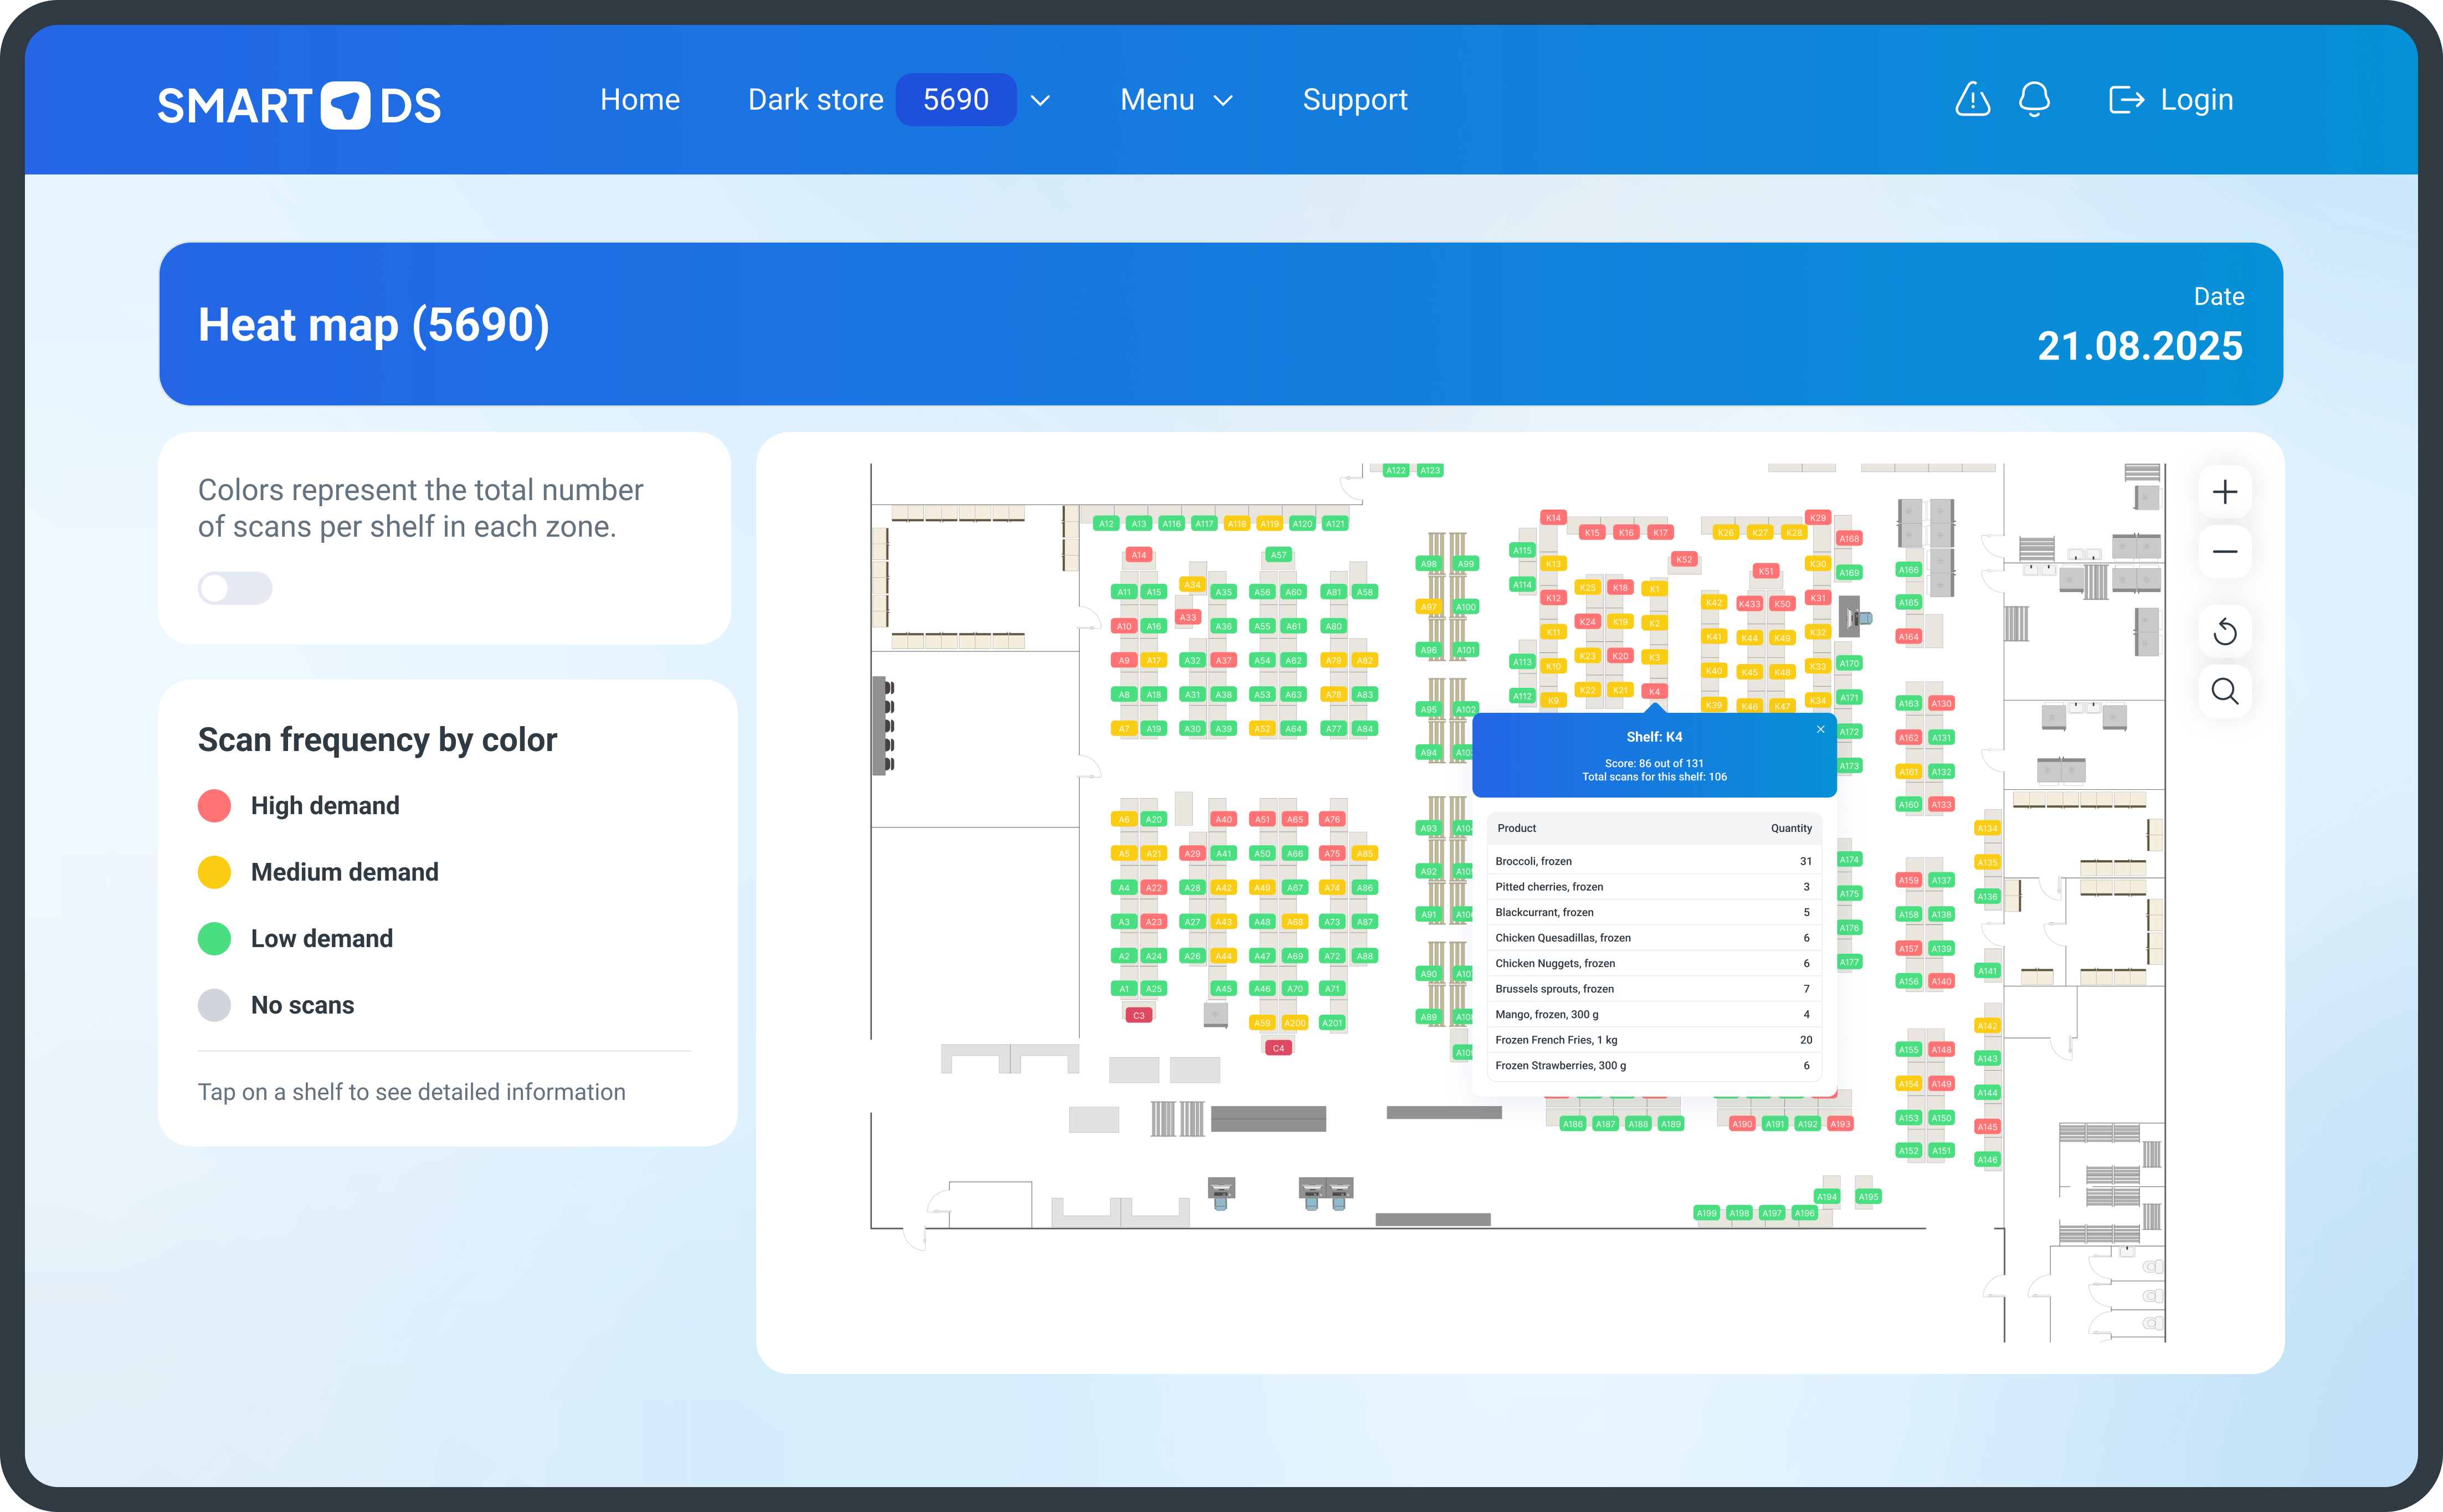Screen dimensions: 2443x1512
Task: Click the zoom in plus icon
Action: [2224, 492]
